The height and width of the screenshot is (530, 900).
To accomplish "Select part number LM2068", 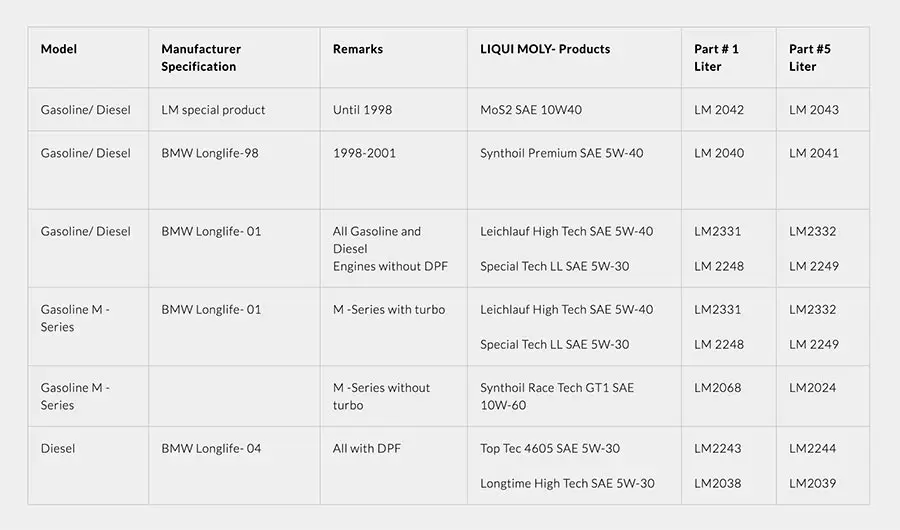I will point(718,388).
